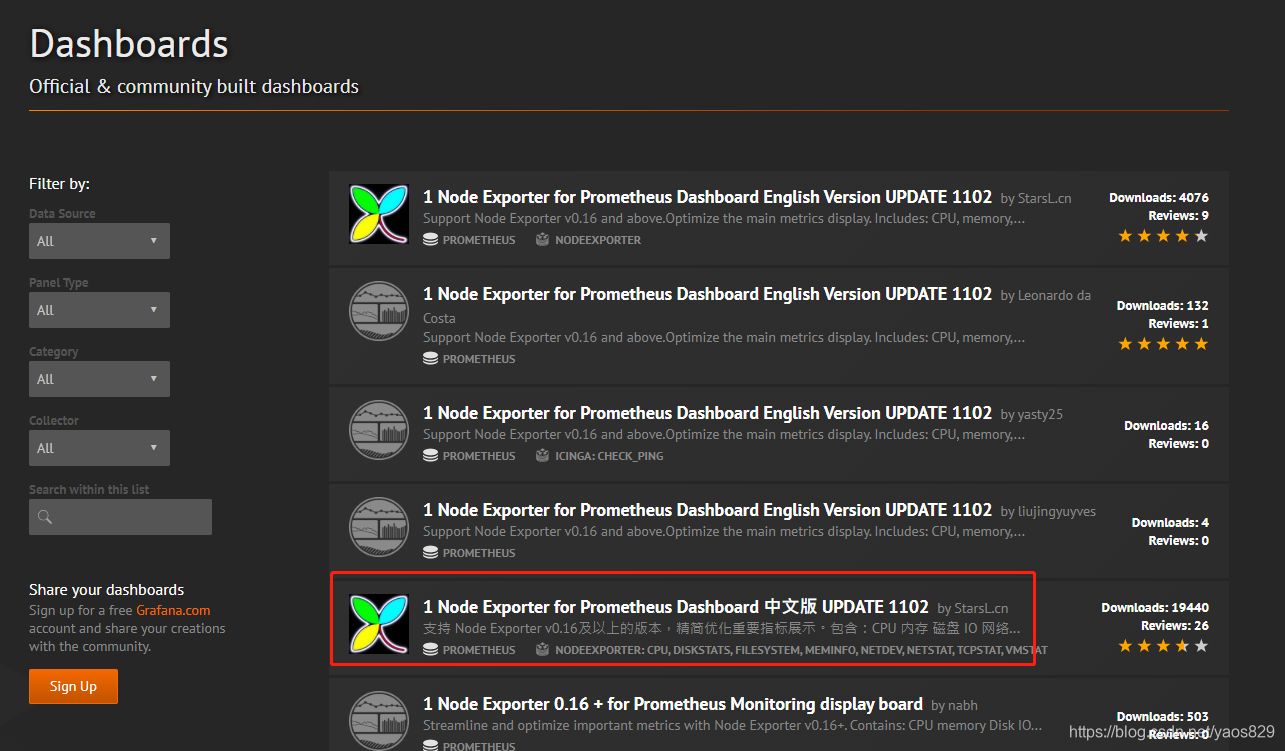Click Reviews: 26 text
Image resolution: width=1285 pixels, height=751 pixels.
1174,626
